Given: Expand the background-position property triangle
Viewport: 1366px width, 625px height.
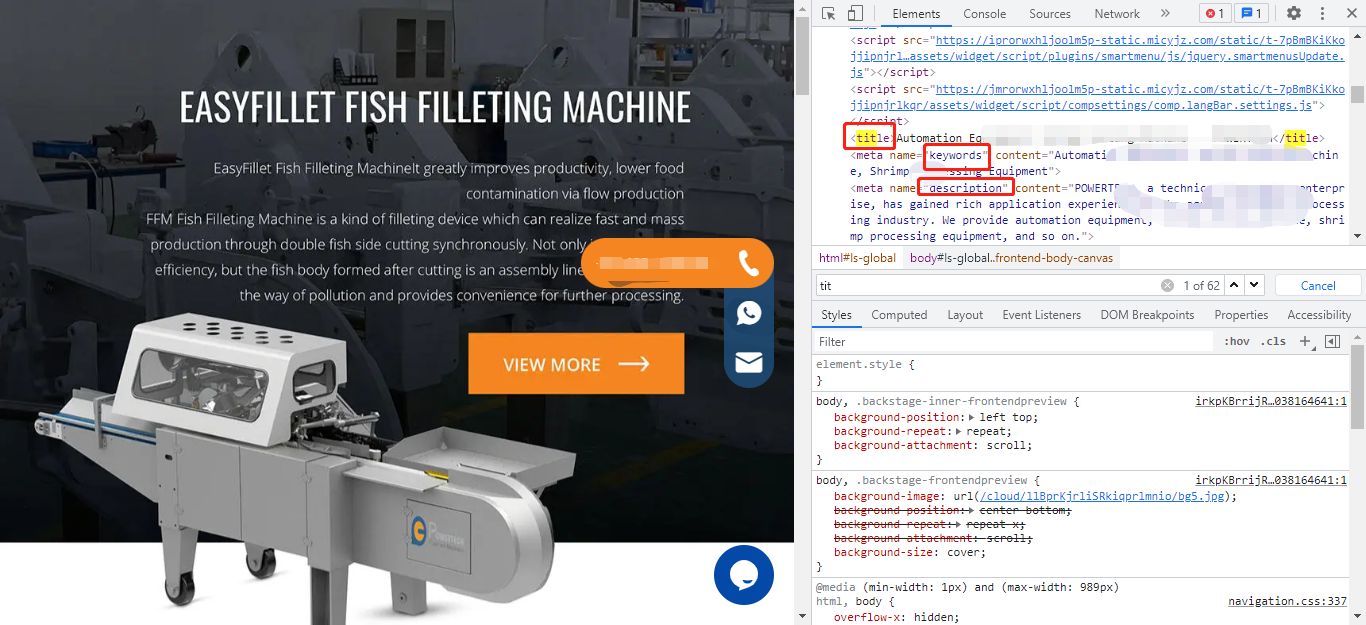Looking at the screenshot, I should pos(973,417).
